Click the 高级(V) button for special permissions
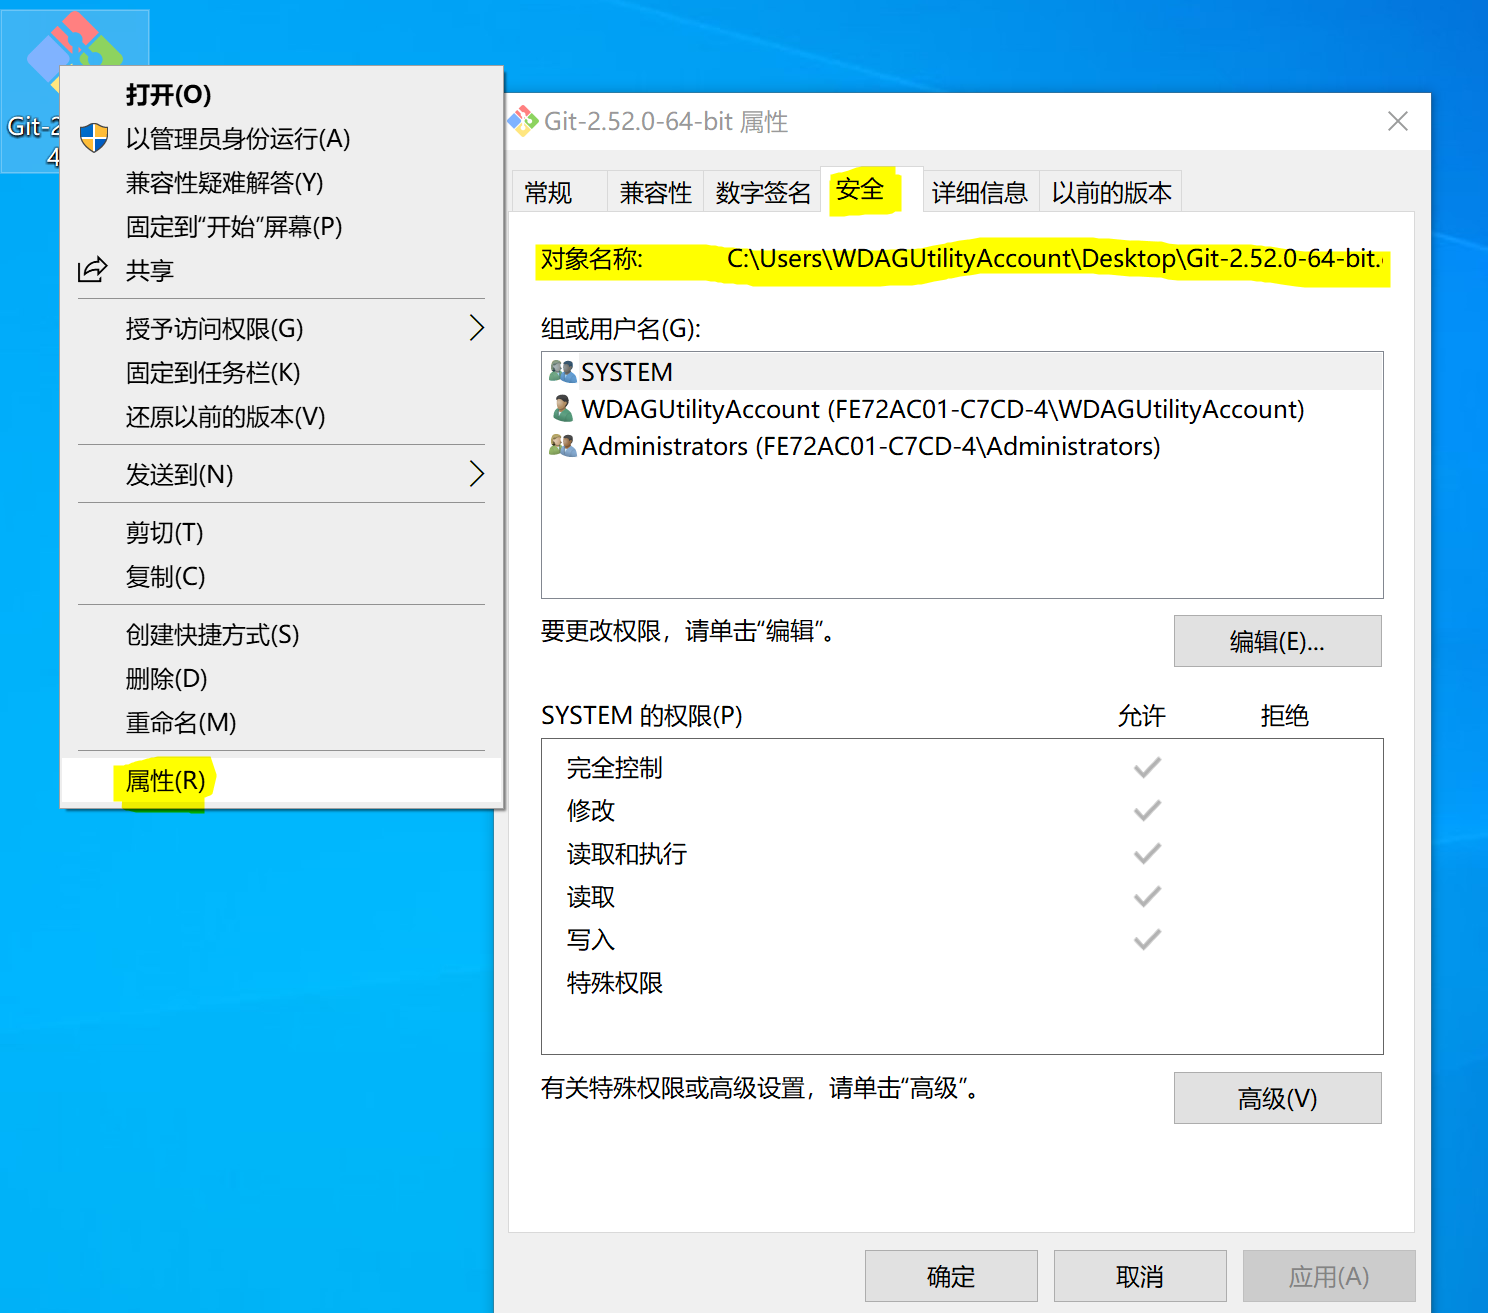 point(1277,1098)
